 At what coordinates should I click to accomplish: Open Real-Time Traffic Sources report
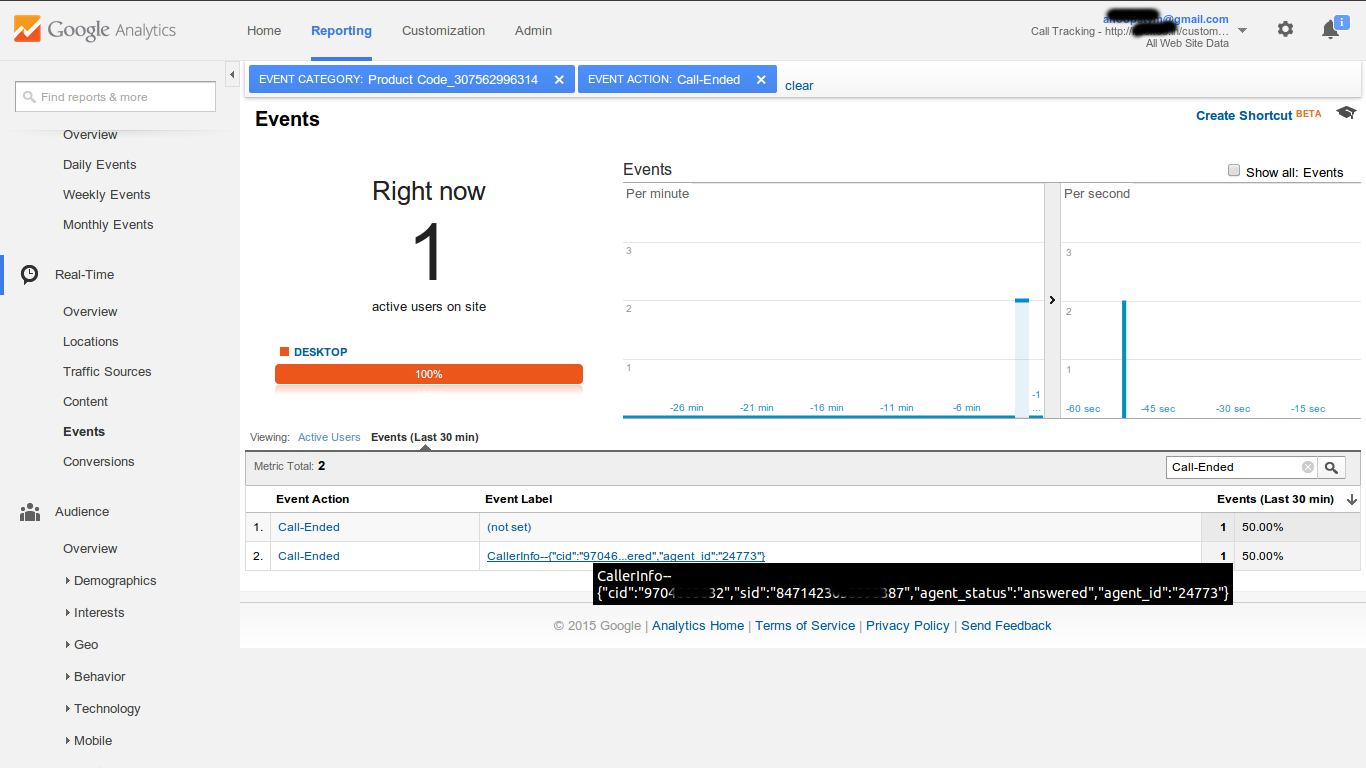point(107,372)
